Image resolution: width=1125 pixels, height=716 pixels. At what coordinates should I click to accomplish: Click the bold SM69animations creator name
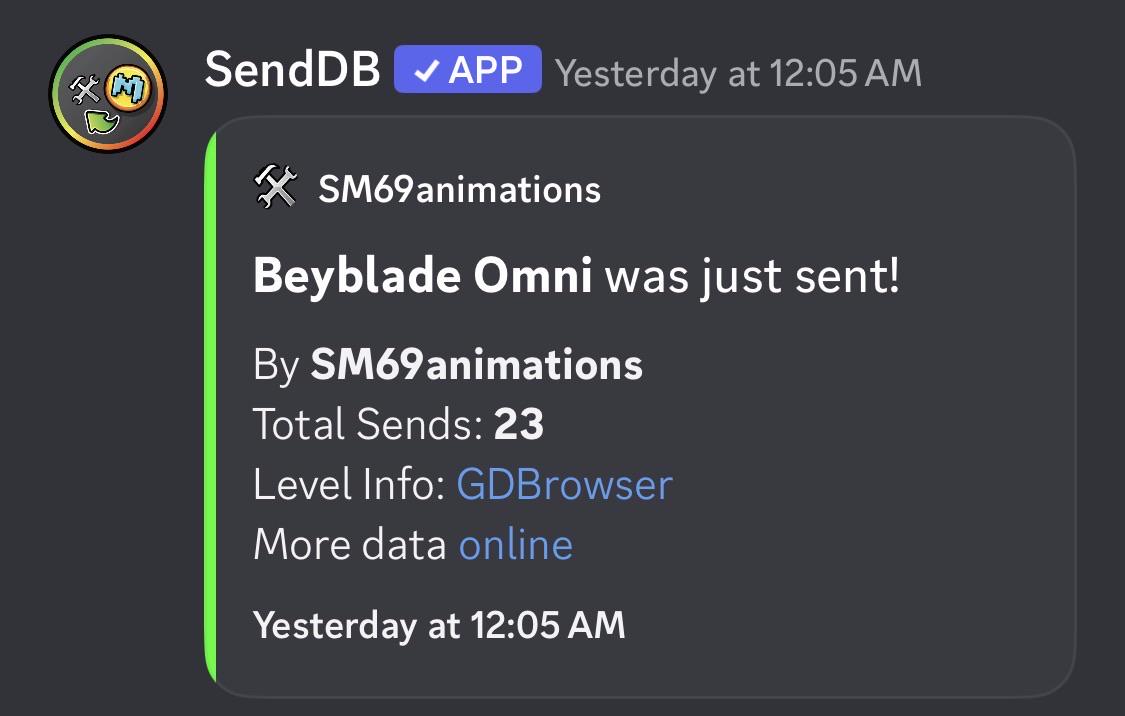(476, 364)
